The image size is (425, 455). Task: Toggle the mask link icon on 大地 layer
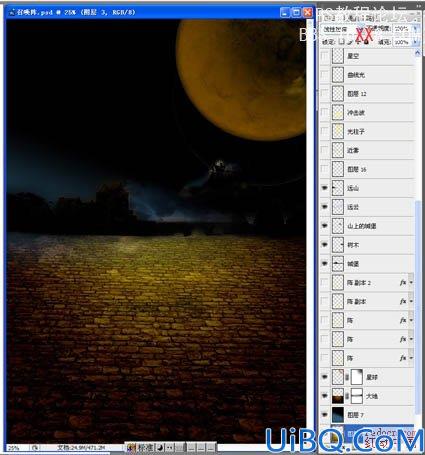point(347,396)
